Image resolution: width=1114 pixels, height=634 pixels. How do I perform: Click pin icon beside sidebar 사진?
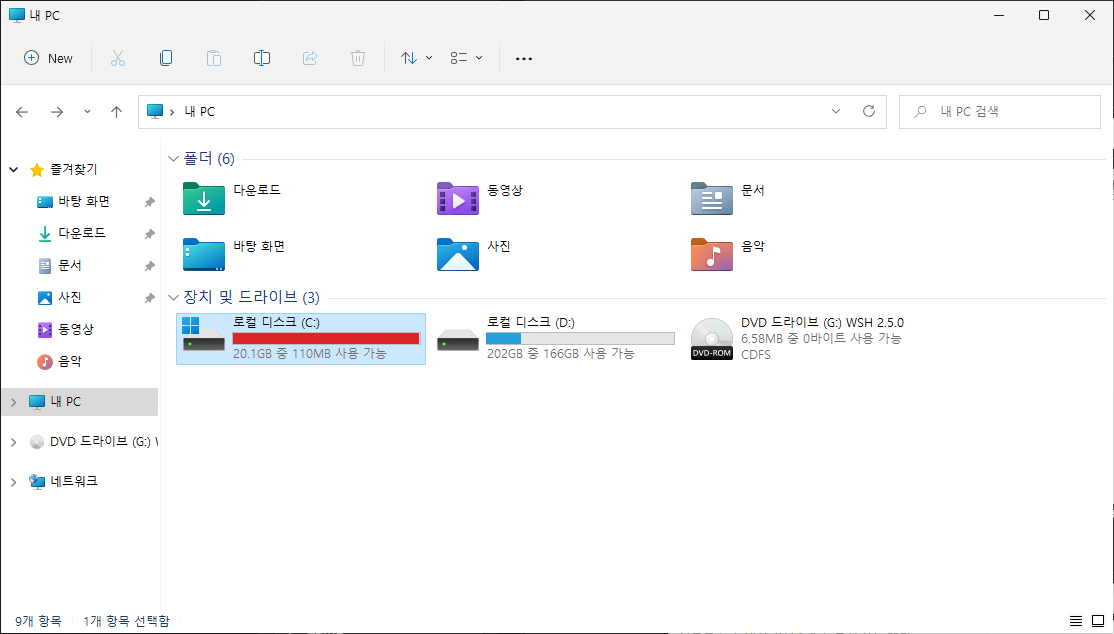click(149, 299)
